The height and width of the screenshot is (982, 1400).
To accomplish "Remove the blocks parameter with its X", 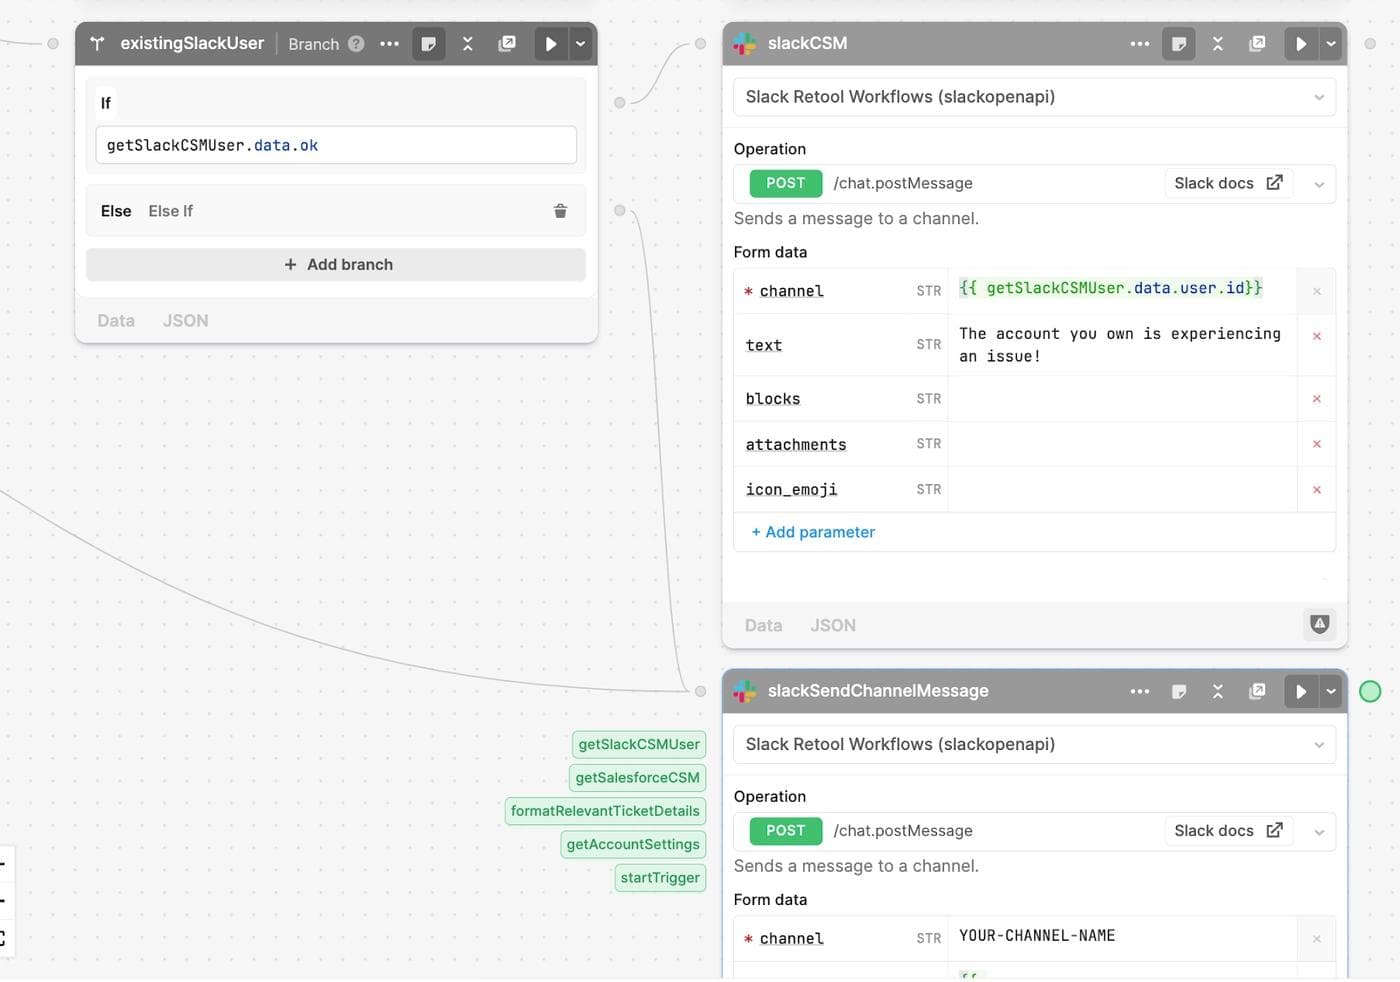I will [x=1317, y=398].
